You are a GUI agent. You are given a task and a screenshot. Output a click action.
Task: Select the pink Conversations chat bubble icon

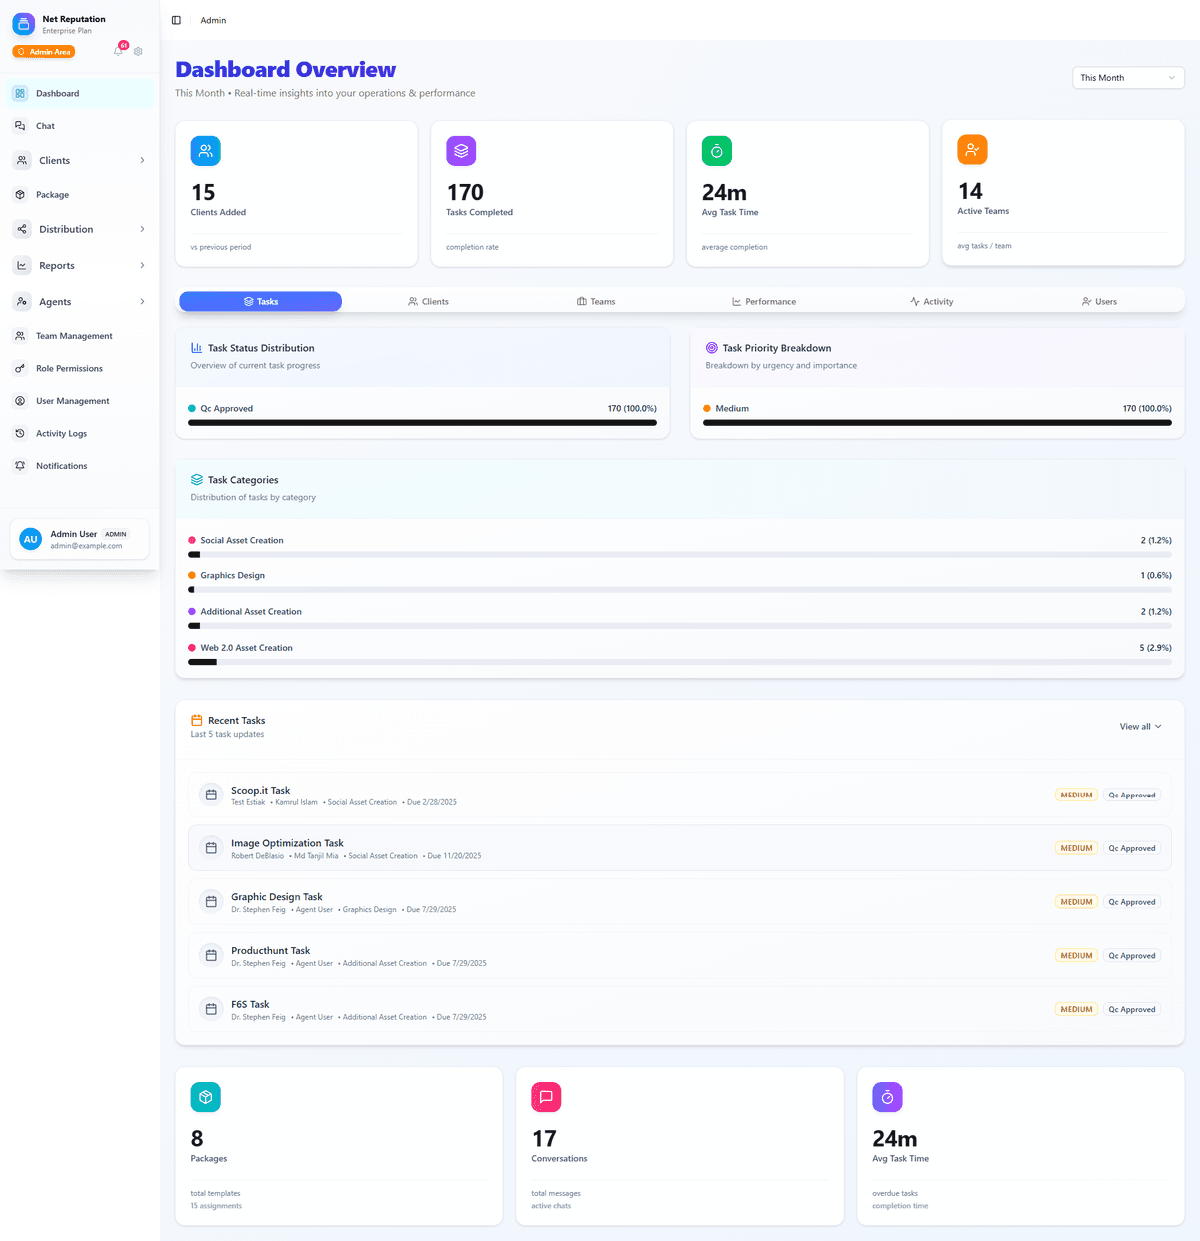(x=546, y=1096)
